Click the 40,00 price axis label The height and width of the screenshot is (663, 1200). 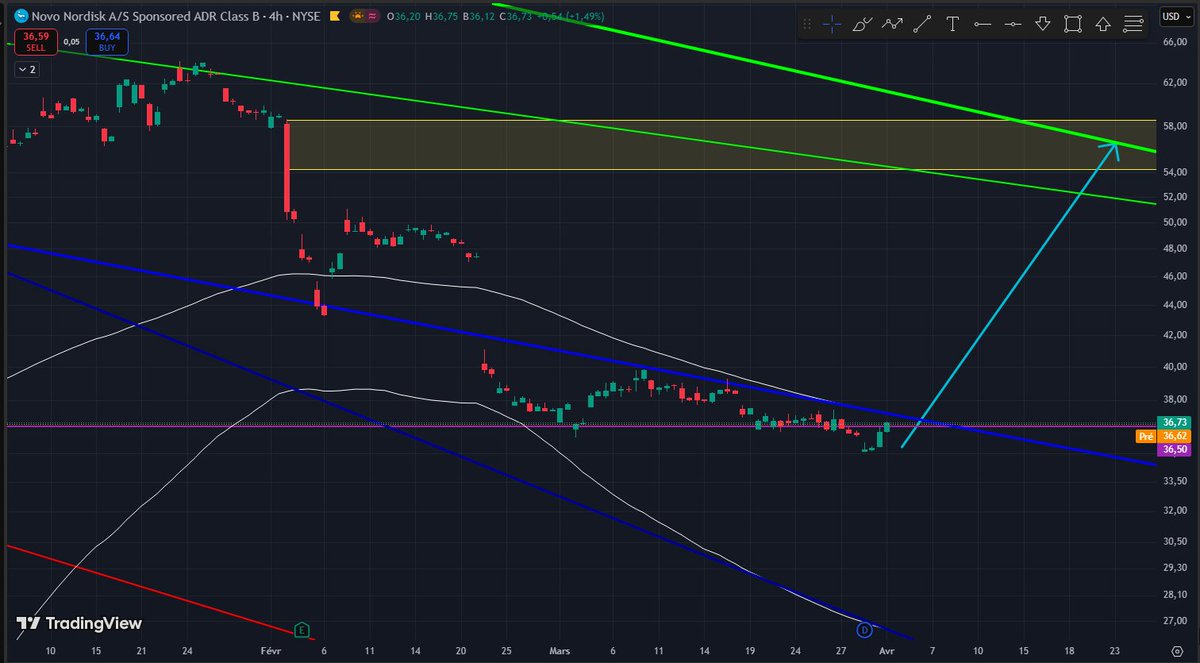point(1174,366)
